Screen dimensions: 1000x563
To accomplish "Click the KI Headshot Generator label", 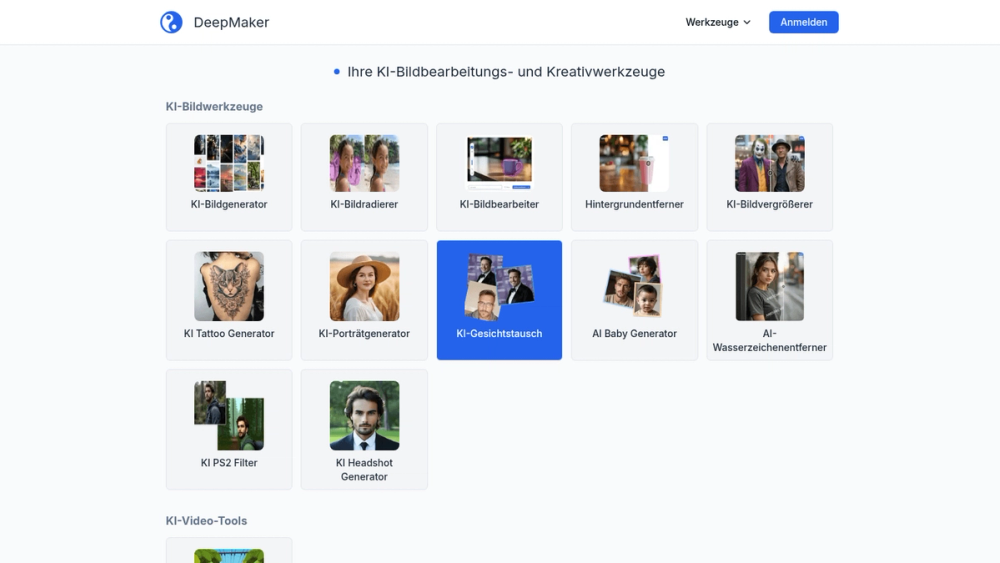I will point(364,470).
